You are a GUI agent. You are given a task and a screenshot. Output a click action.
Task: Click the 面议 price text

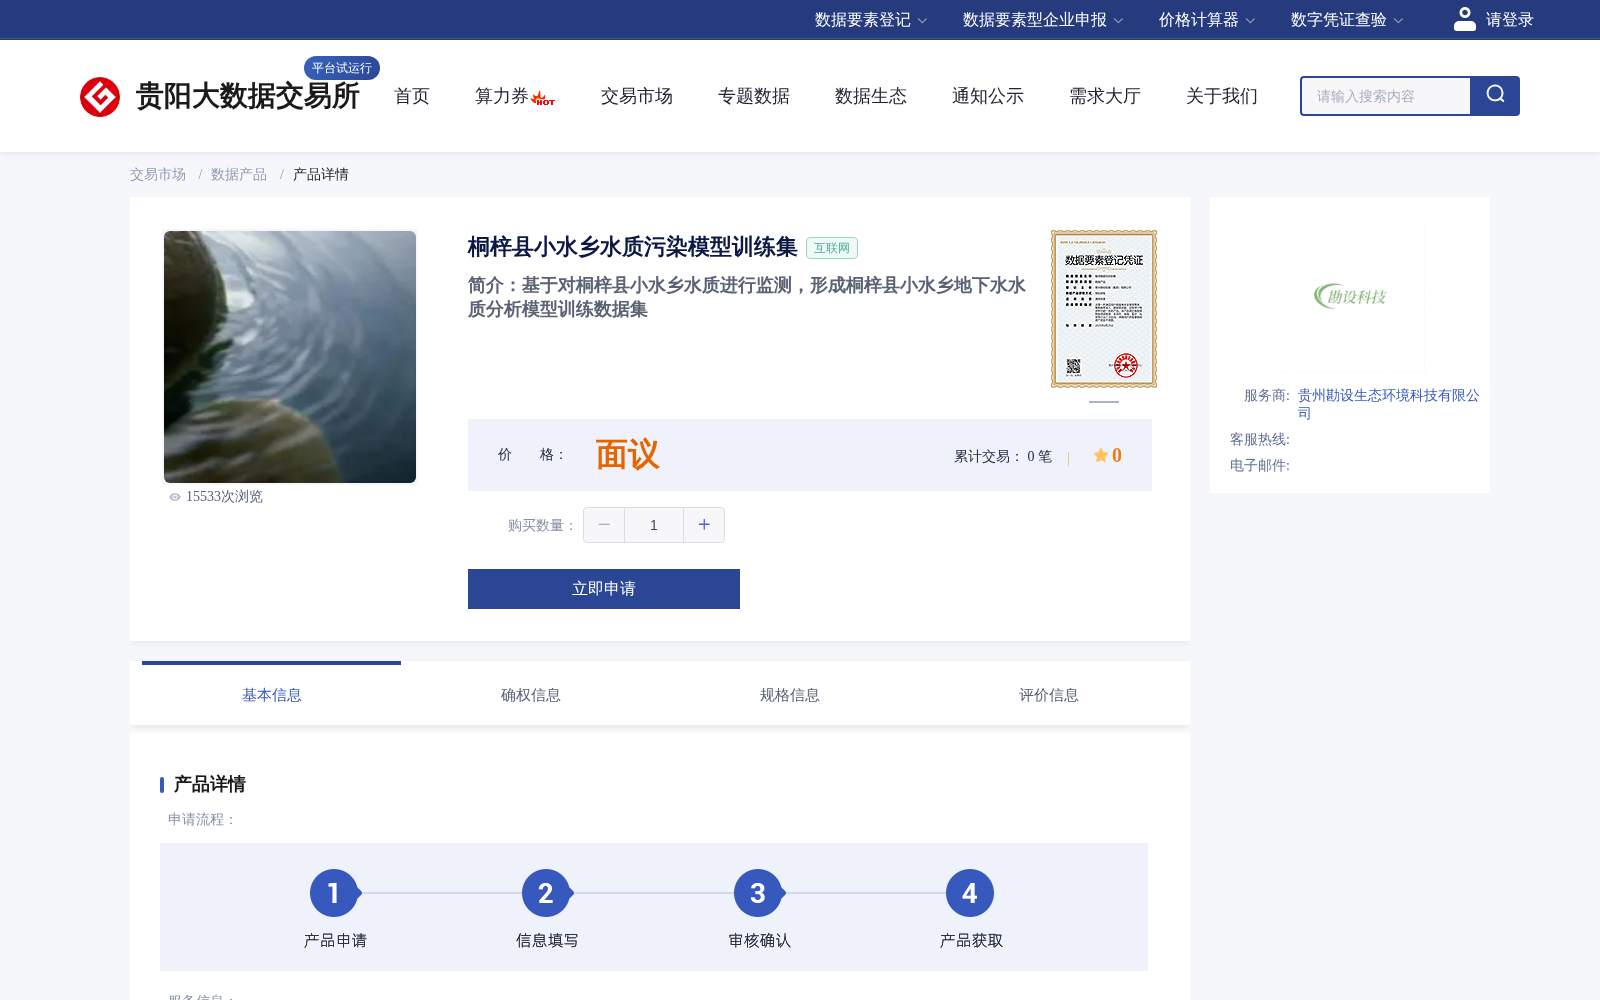(628, 455)
